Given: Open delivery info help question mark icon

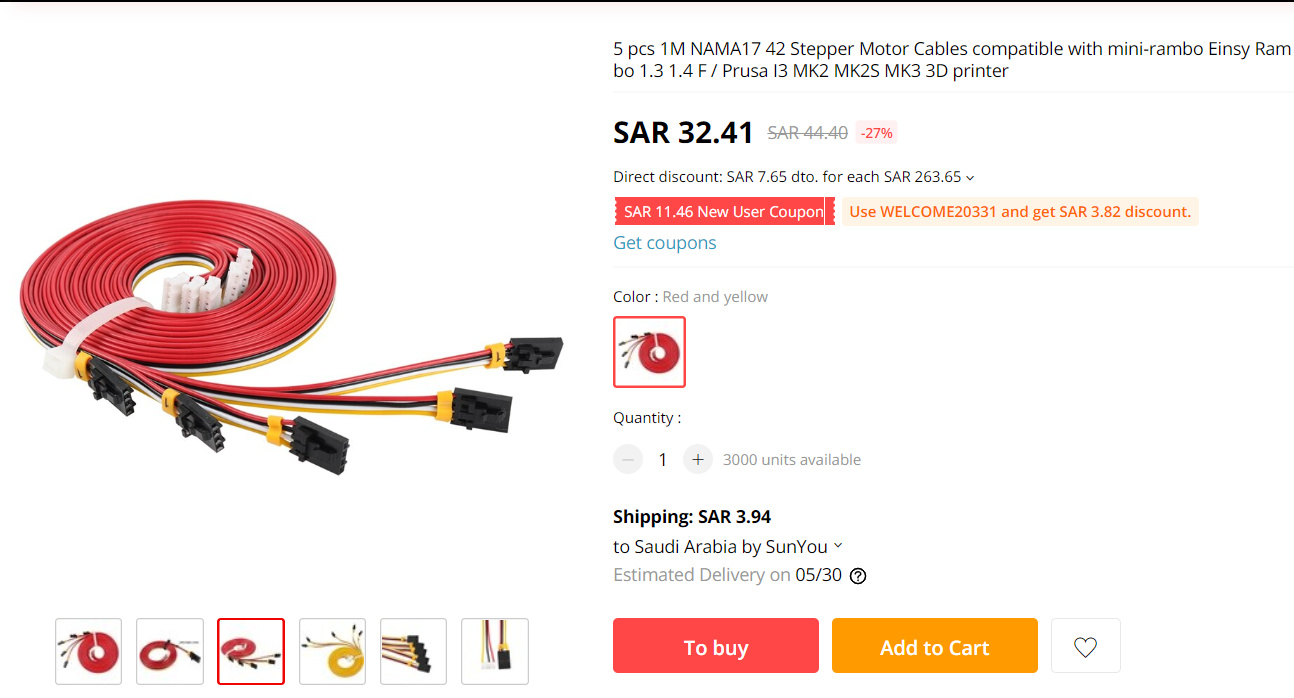Looking at the screenshot, I should tap(858, 576).
